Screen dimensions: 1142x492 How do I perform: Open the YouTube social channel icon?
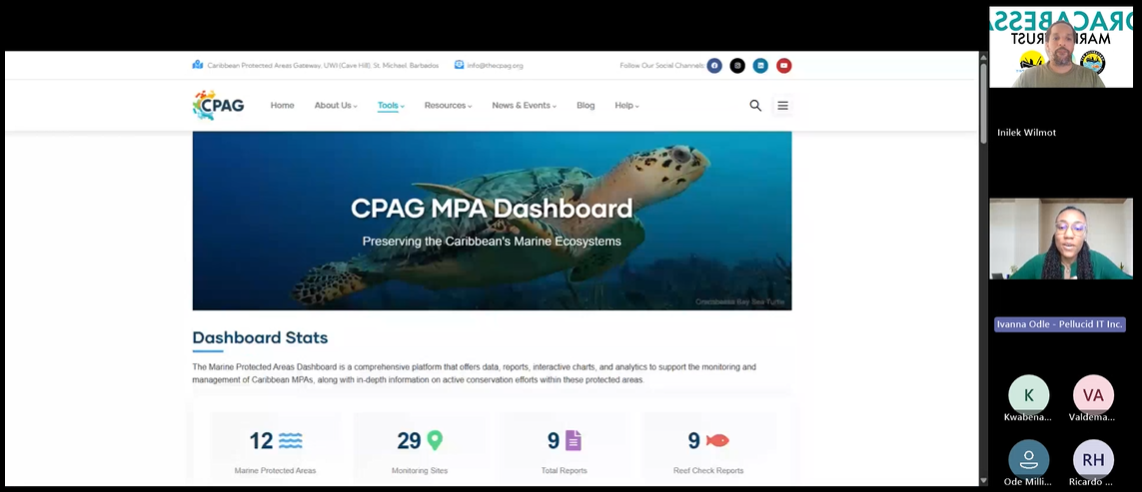point(784,66)
